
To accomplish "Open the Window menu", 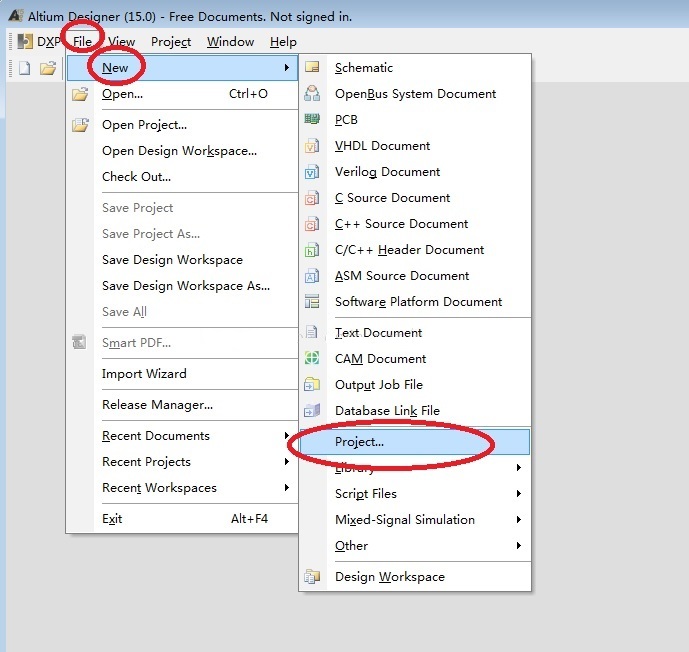I will [x=230, y=42].
